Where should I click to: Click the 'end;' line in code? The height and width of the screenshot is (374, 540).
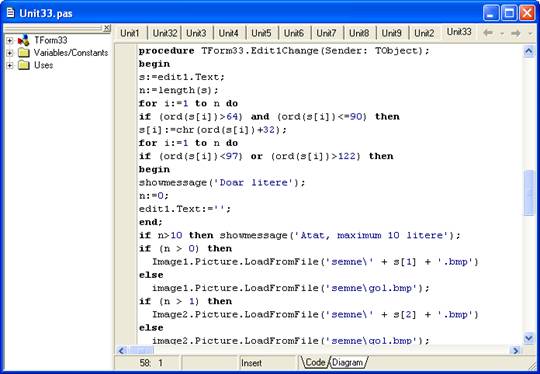150,222
